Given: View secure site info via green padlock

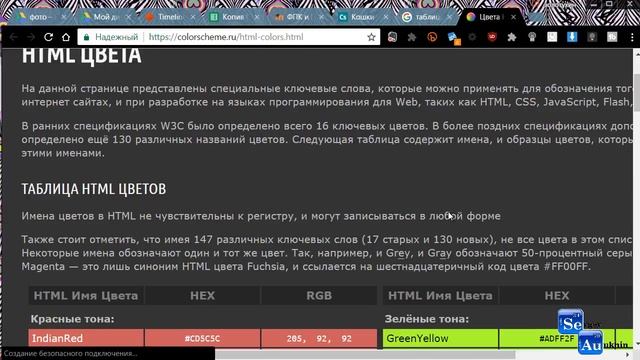Looking at the screenshot, I should 87,37.
